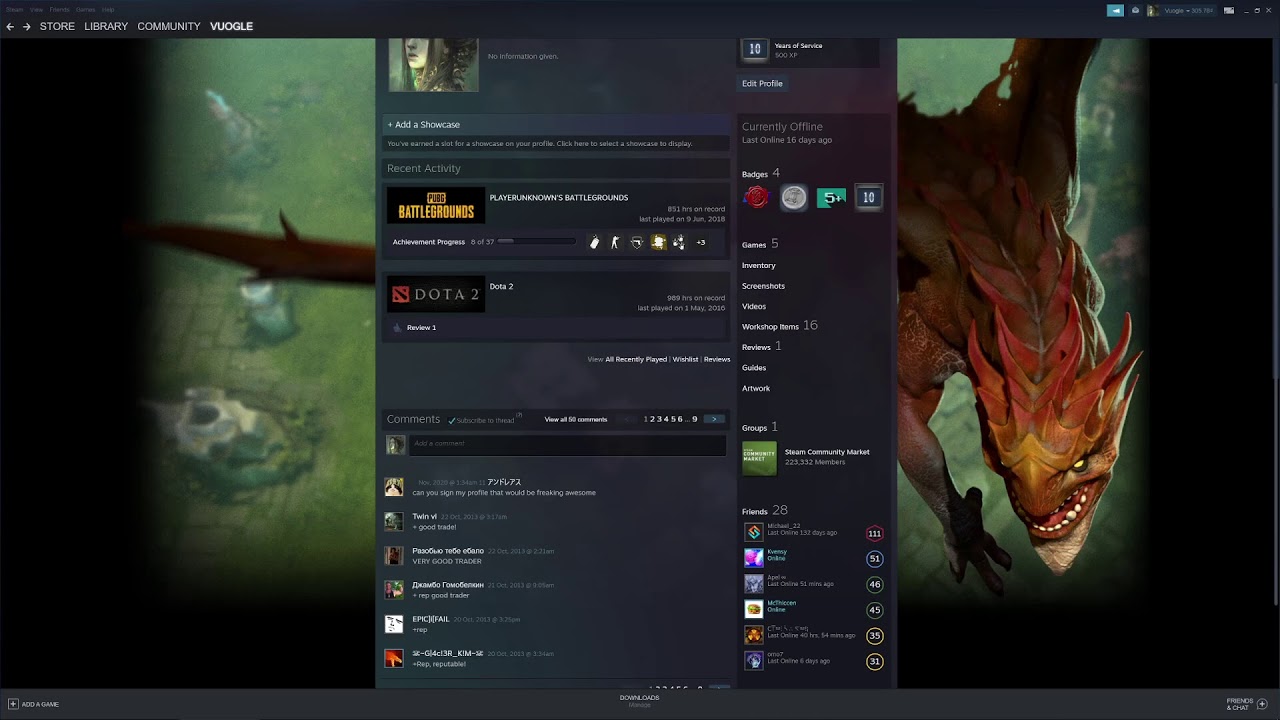Open the Steam Community Market group icon
This screenshot has width=1280, height=720.
tap(759, 459)
